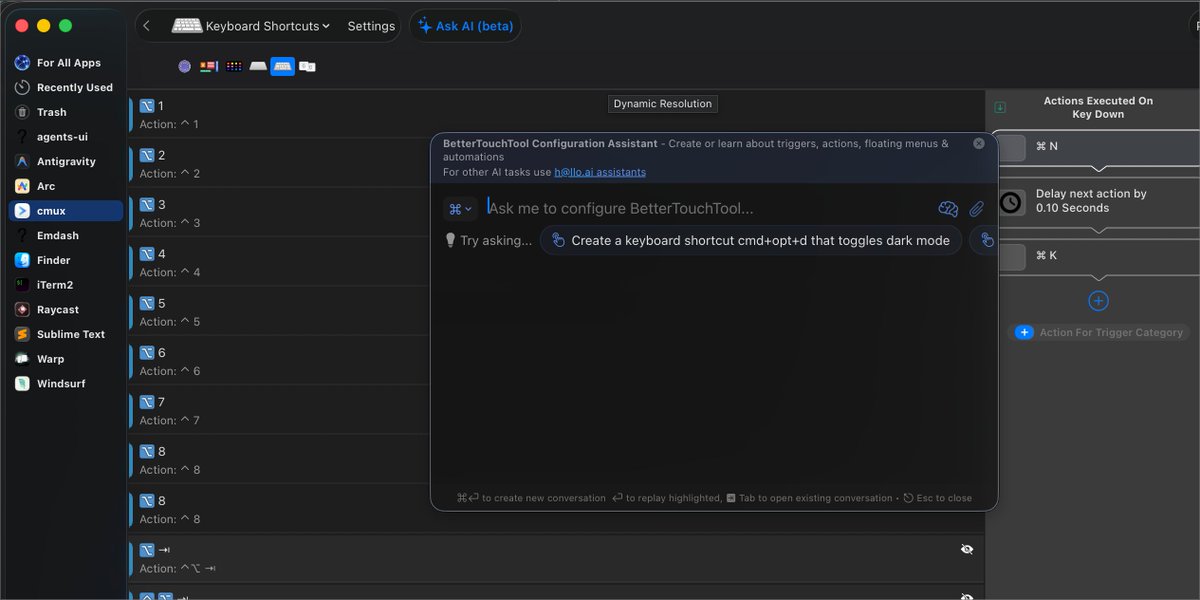Click the Sublime Text app icon
1200x600 pixels.
22,334
